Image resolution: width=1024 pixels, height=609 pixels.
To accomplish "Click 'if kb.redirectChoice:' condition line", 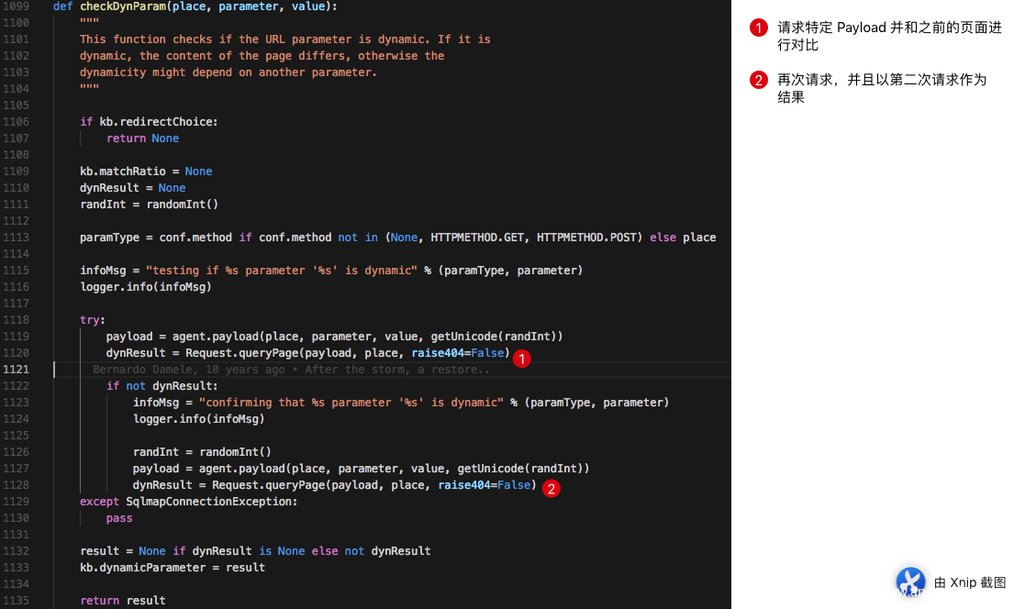I will pos(148,122).
